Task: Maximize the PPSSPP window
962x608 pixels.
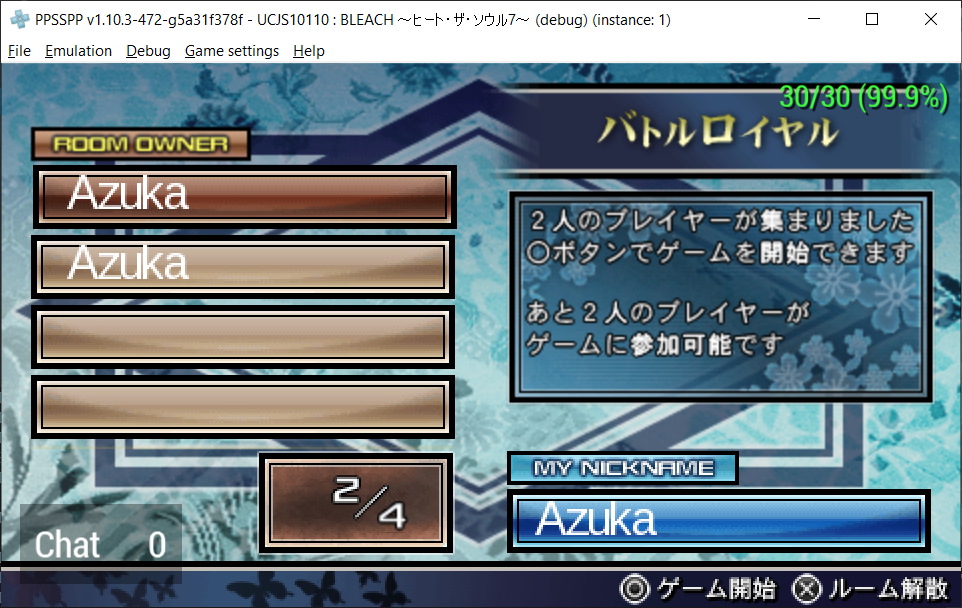Action: 871,19
